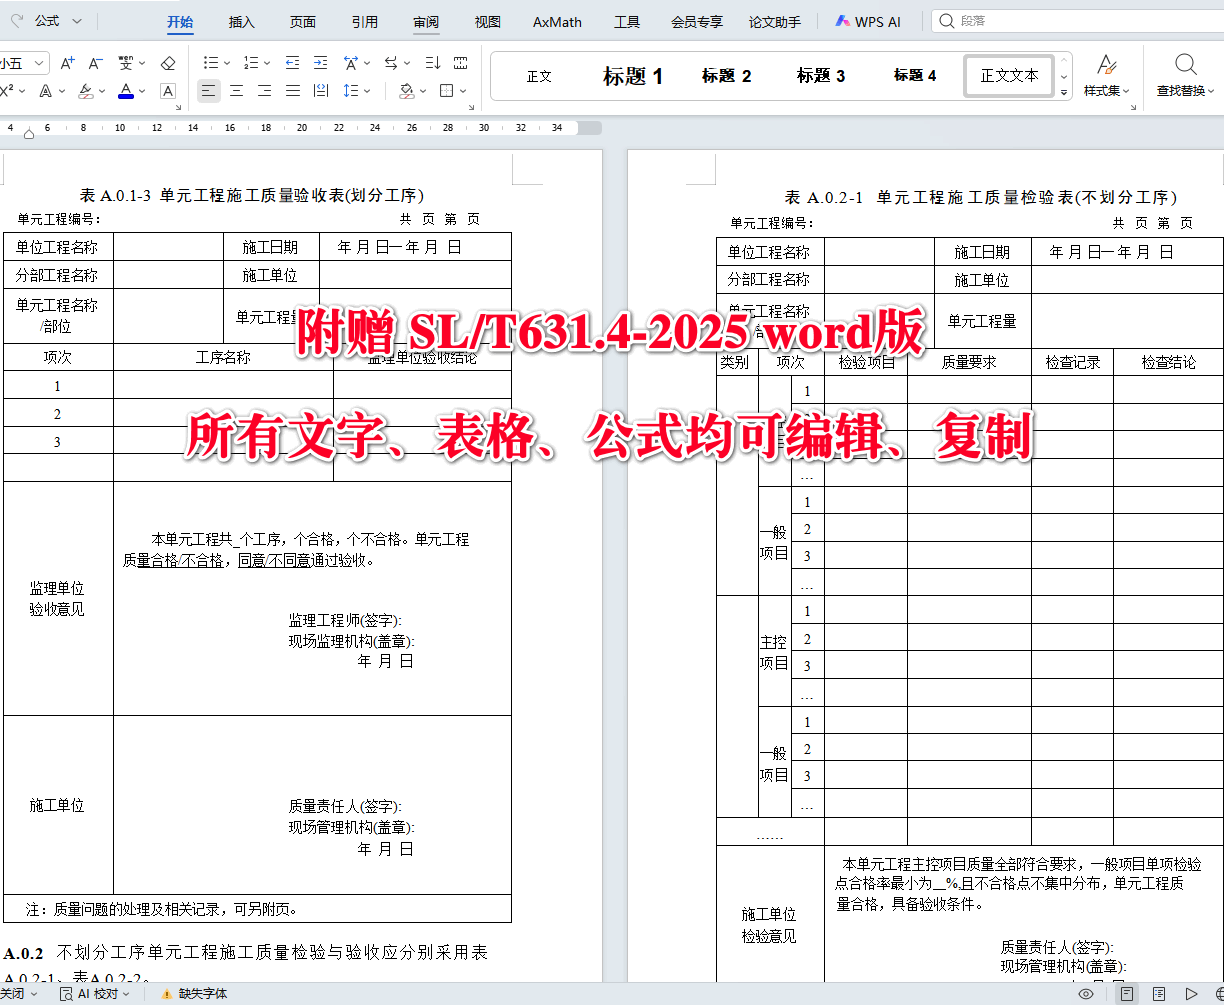Switch to the 引用 tab
Screen dimensions: 1224x1005
365,22
